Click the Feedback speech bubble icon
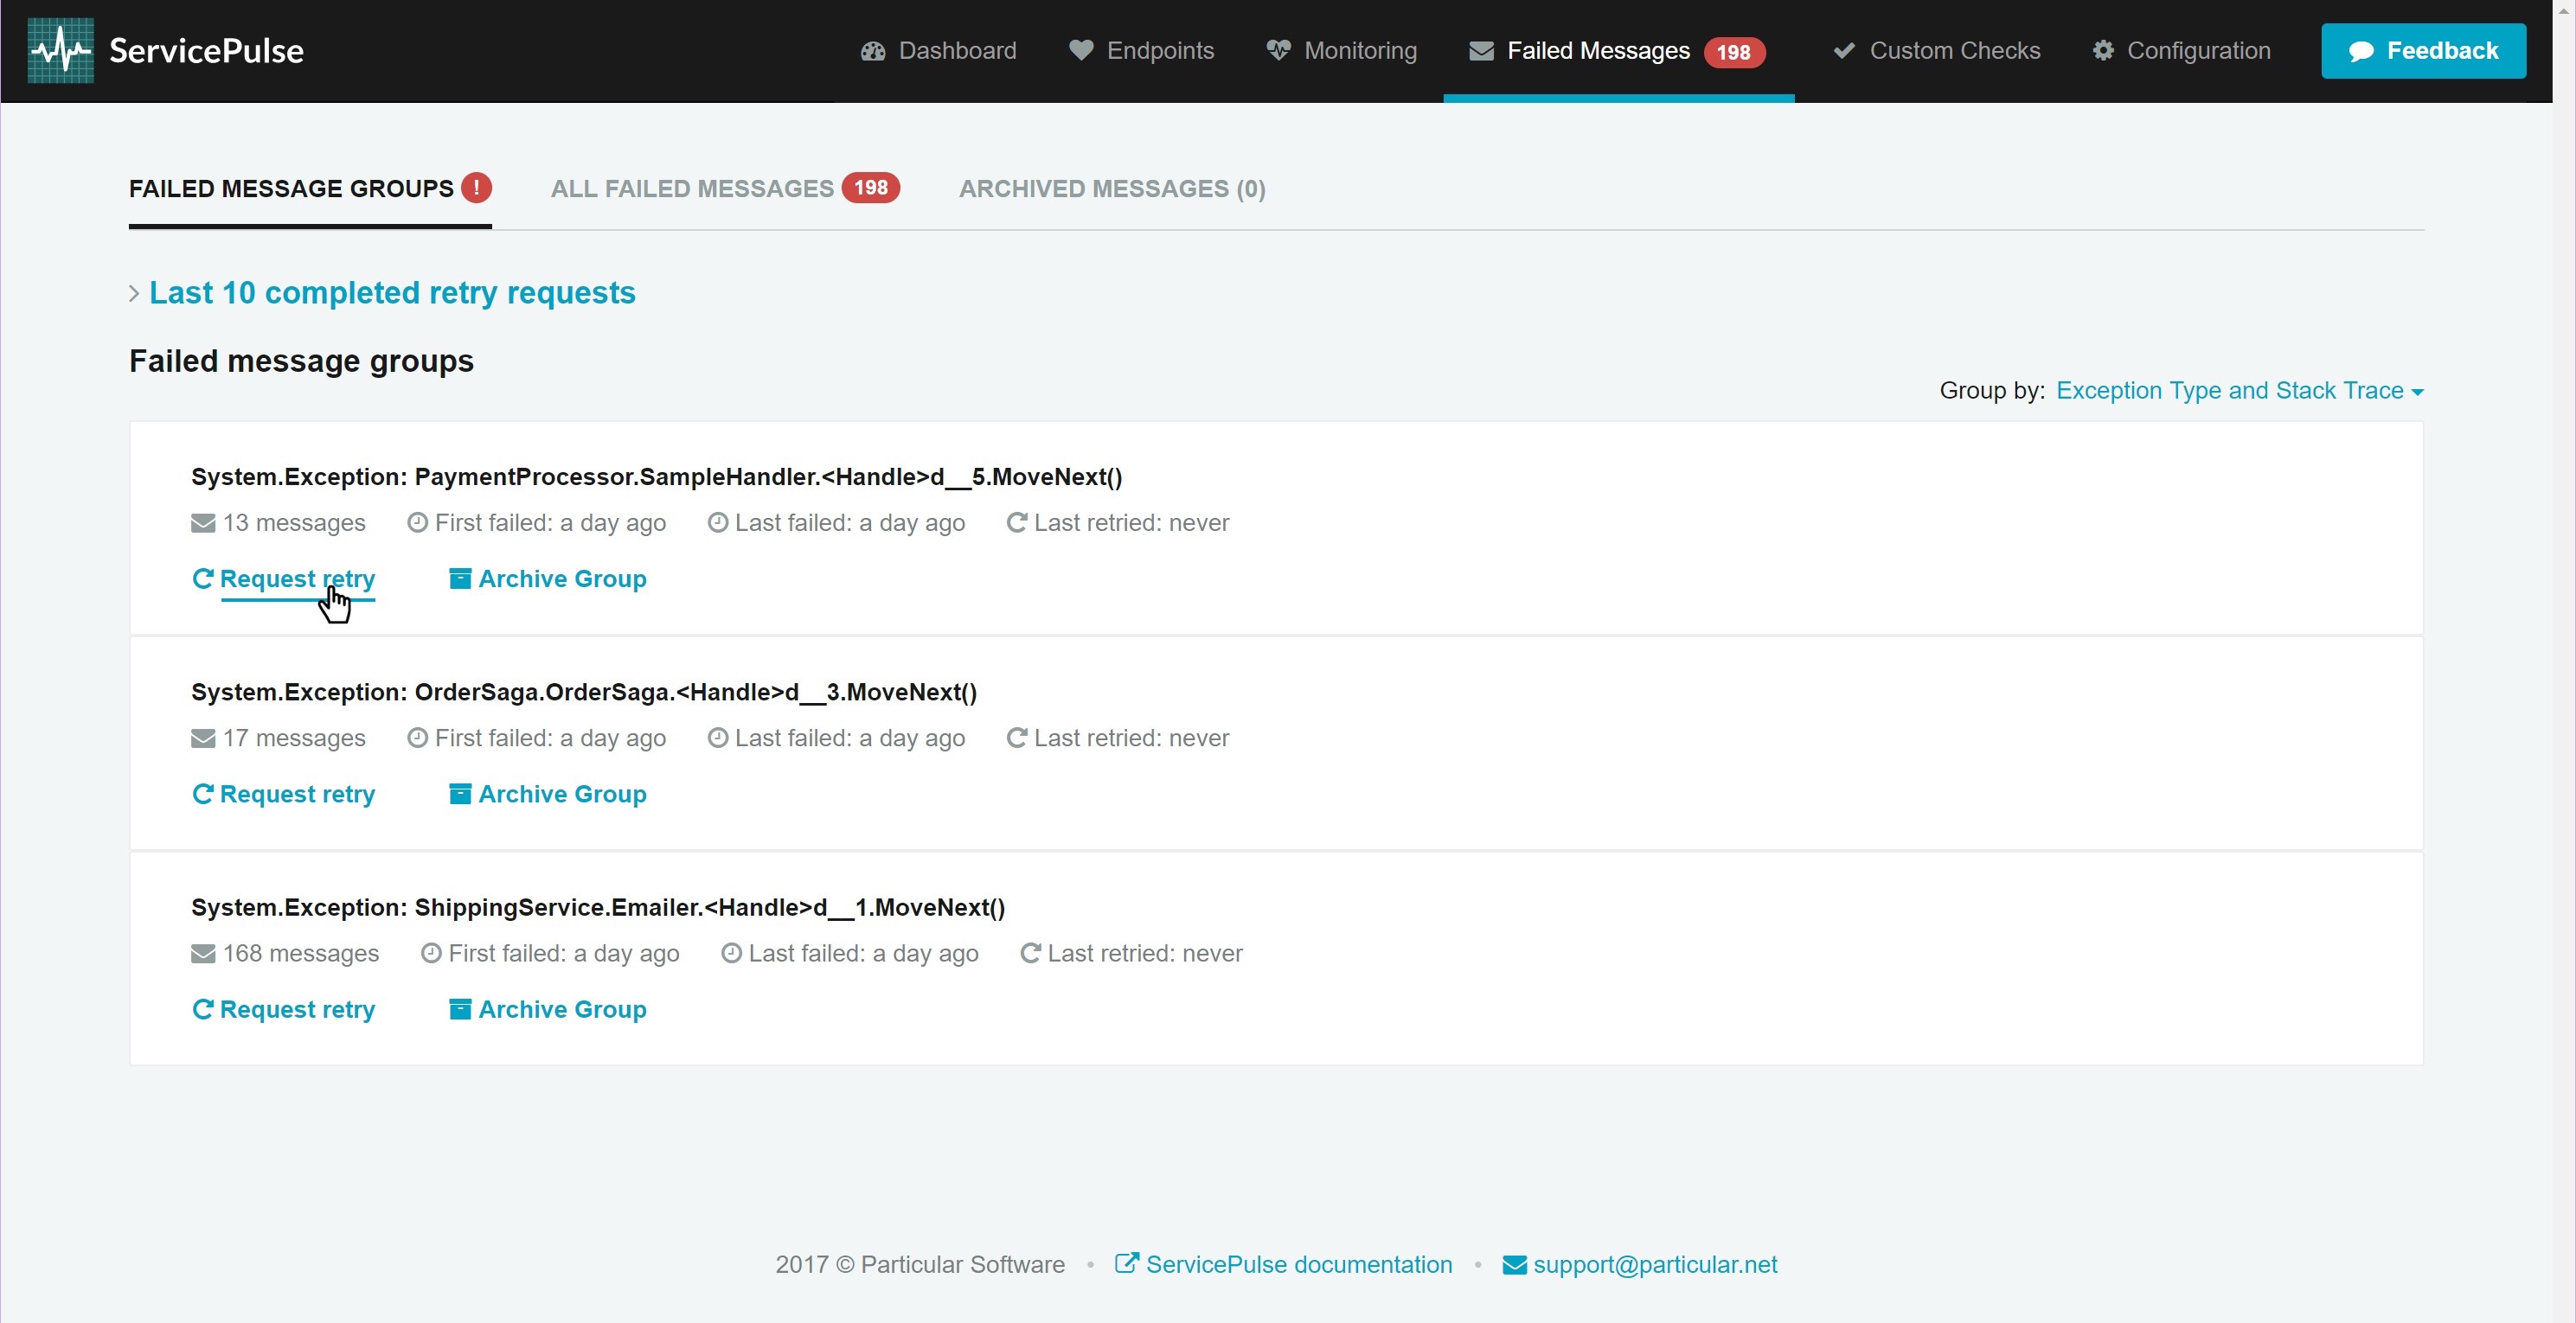This screenshot has height=1323, width=2576. click(x=2362, y=50)
